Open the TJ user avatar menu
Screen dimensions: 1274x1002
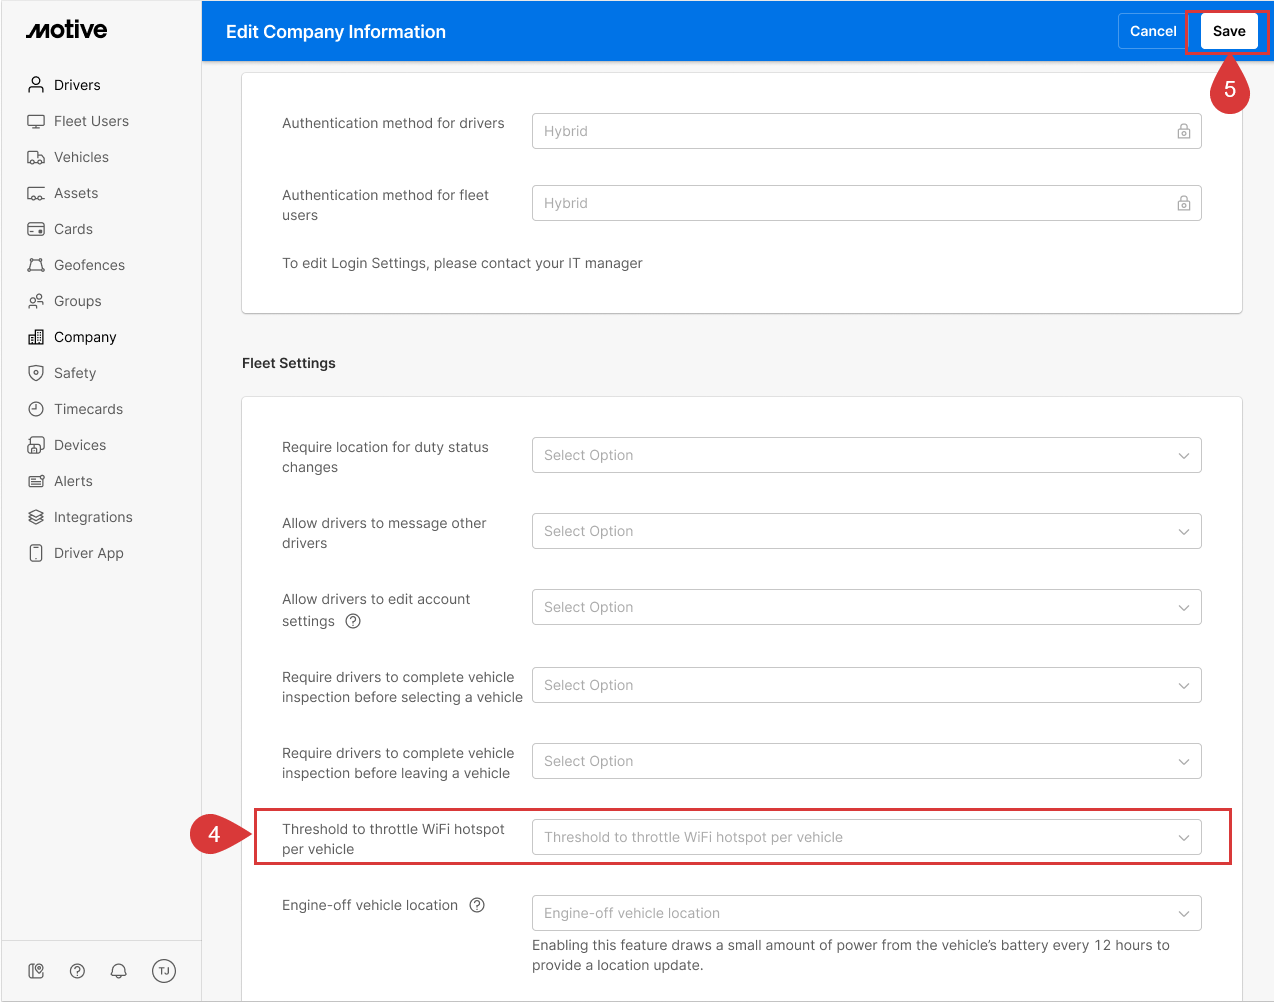[x=164, y=971]
